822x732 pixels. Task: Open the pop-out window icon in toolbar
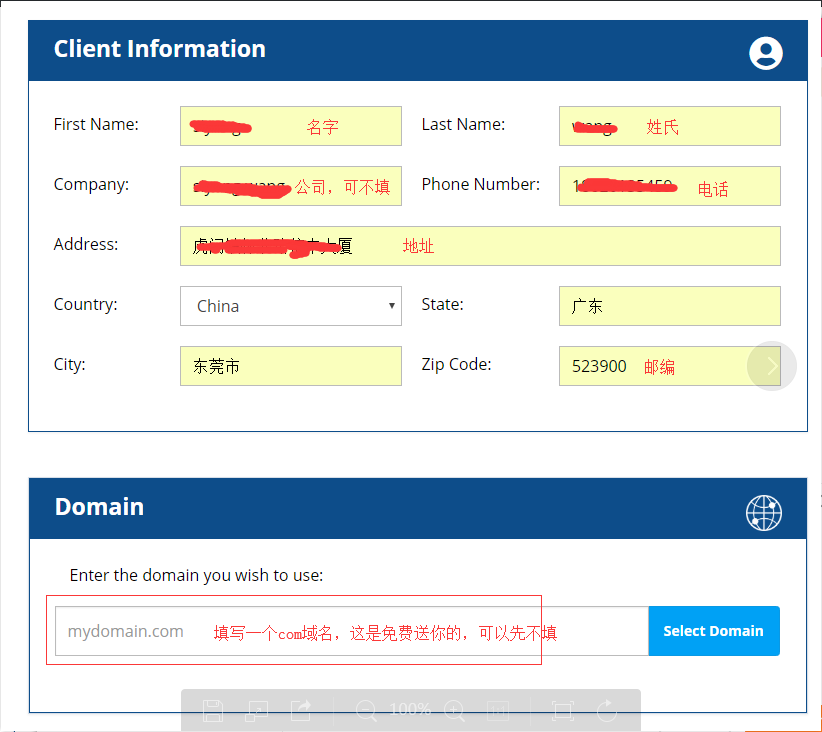257,711
